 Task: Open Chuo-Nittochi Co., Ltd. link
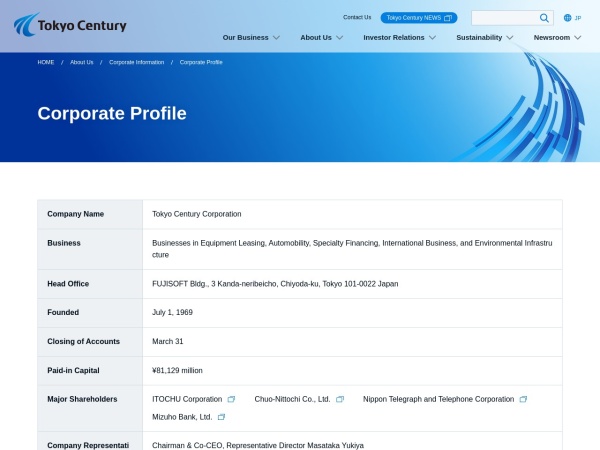pos(292,399)
